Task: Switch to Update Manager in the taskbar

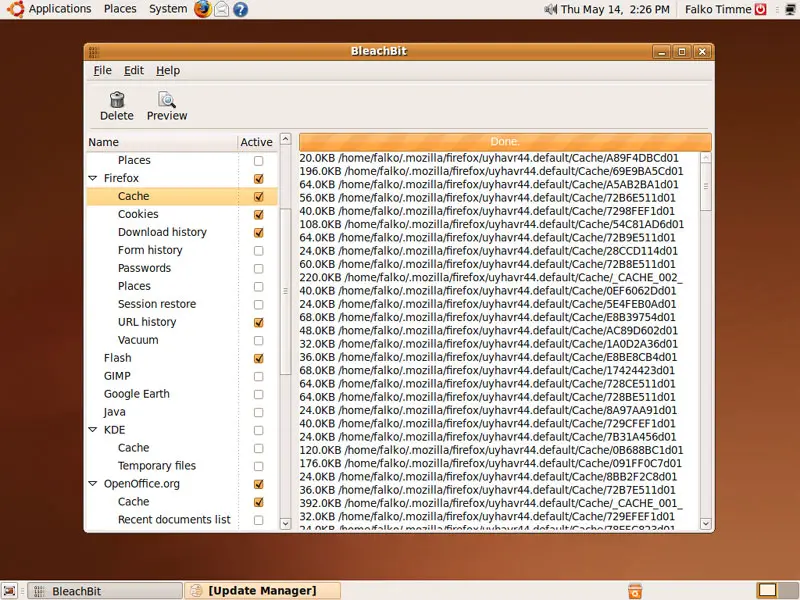Action: [x=262, y=591]
